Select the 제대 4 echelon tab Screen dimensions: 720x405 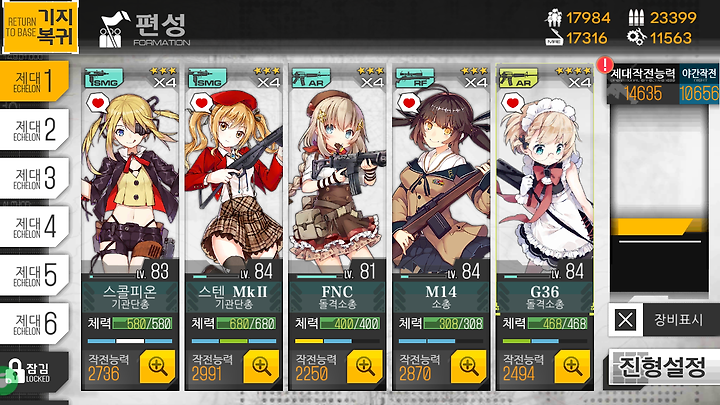(35, 226)
